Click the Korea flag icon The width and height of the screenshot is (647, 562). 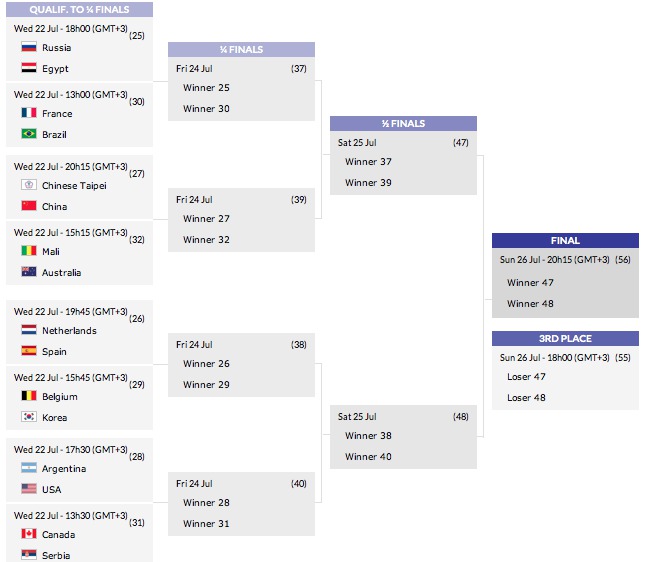(29, 417)
